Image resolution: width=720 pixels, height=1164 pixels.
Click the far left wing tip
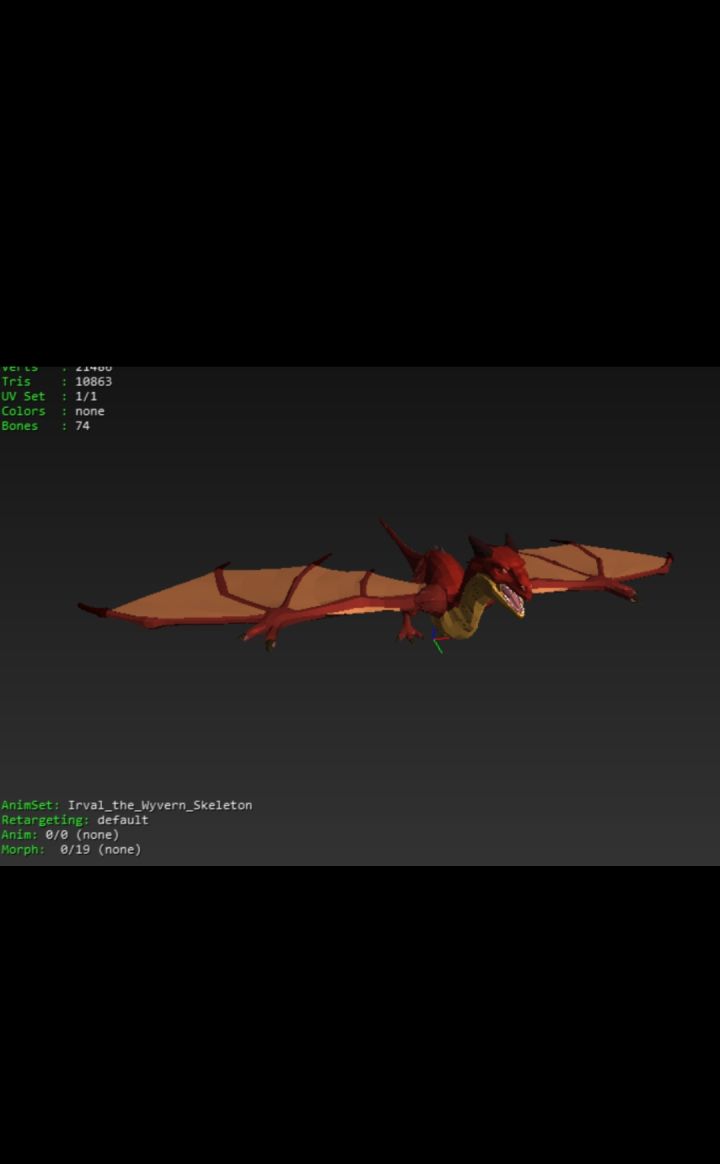point(92,609)
